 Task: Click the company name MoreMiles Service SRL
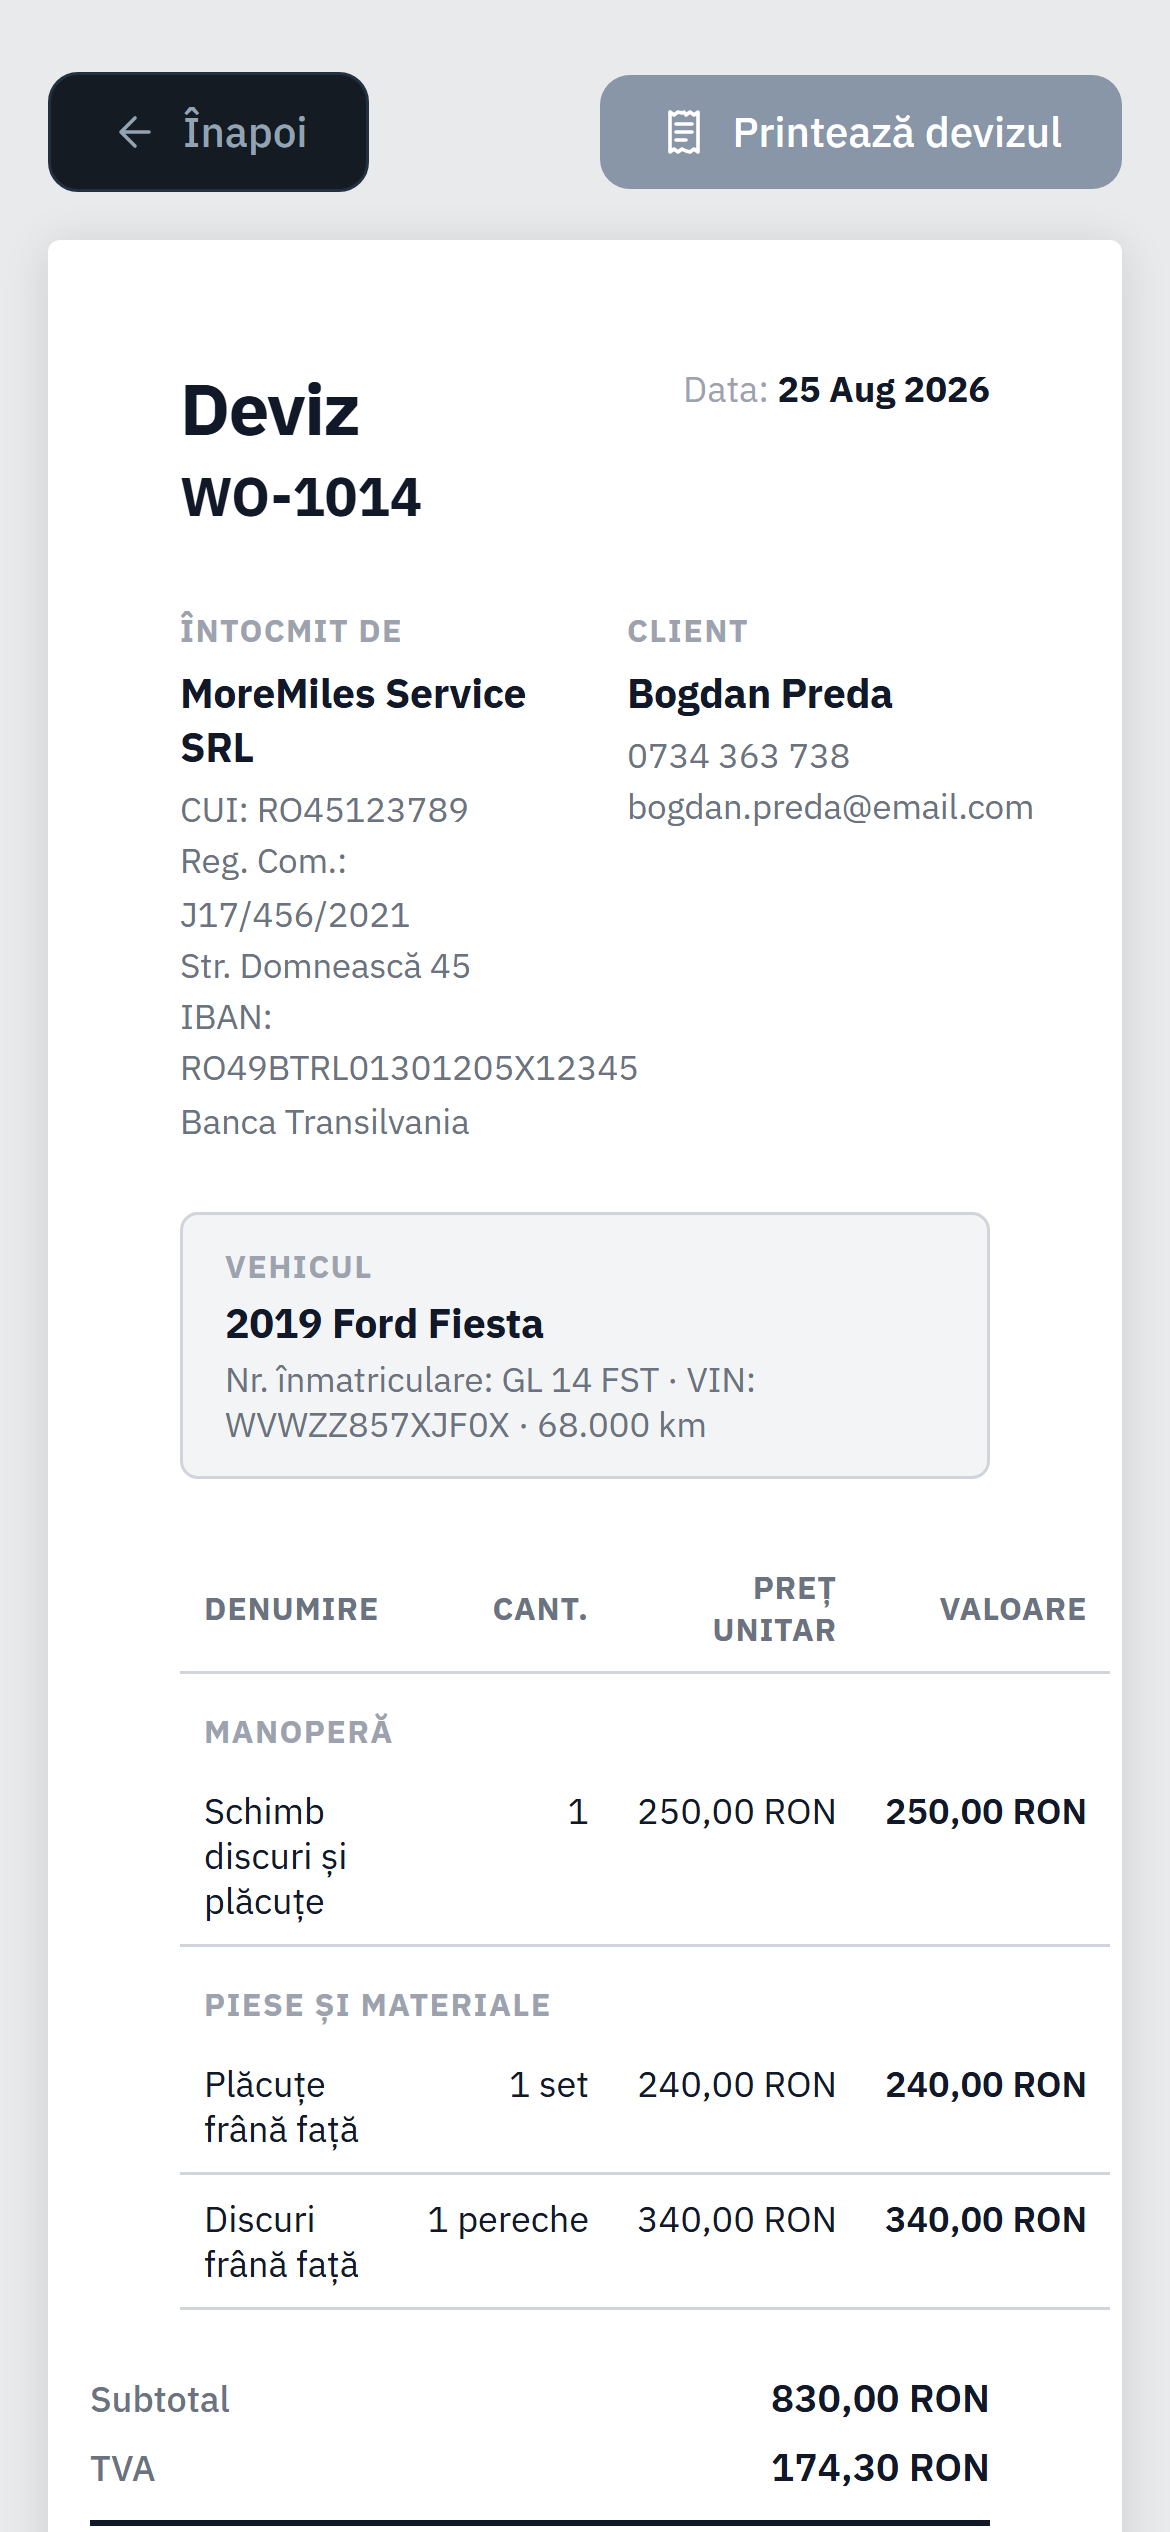353,721
